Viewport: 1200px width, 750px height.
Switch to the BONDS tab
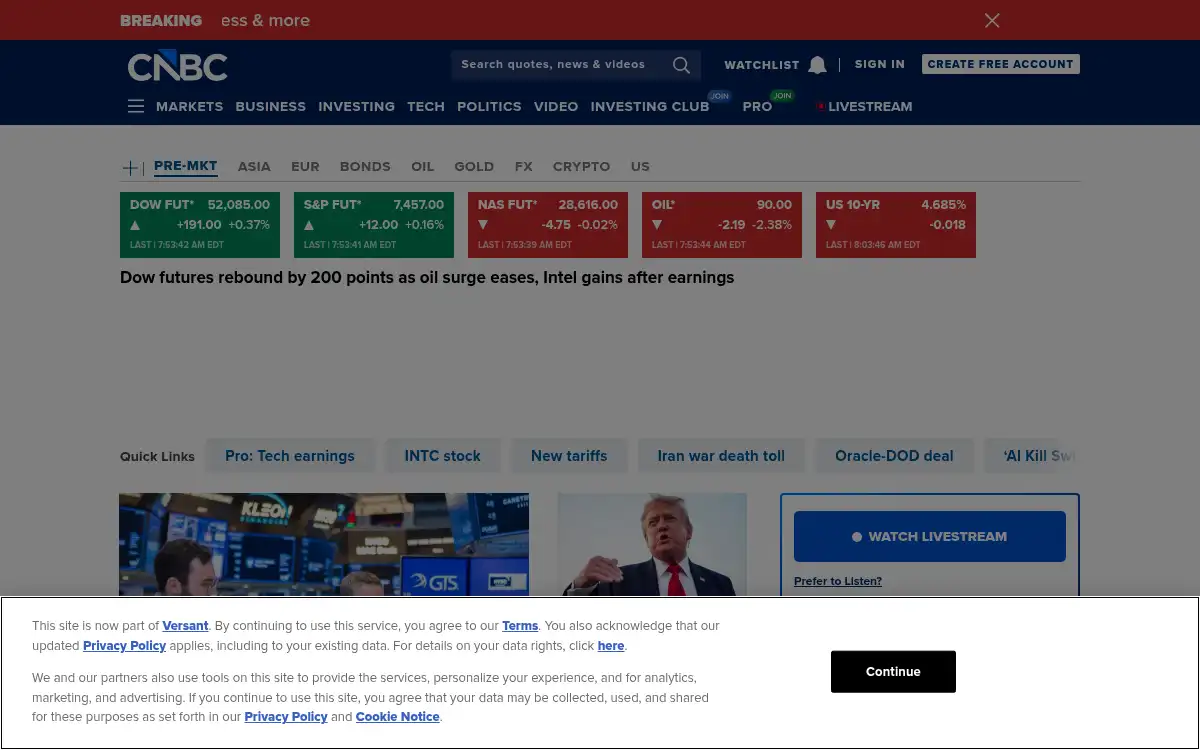pos(365,167)
